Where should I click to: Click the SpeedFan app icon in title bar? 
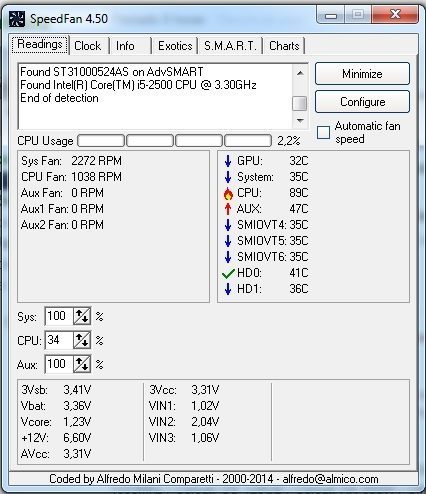[x=17, y=19]
